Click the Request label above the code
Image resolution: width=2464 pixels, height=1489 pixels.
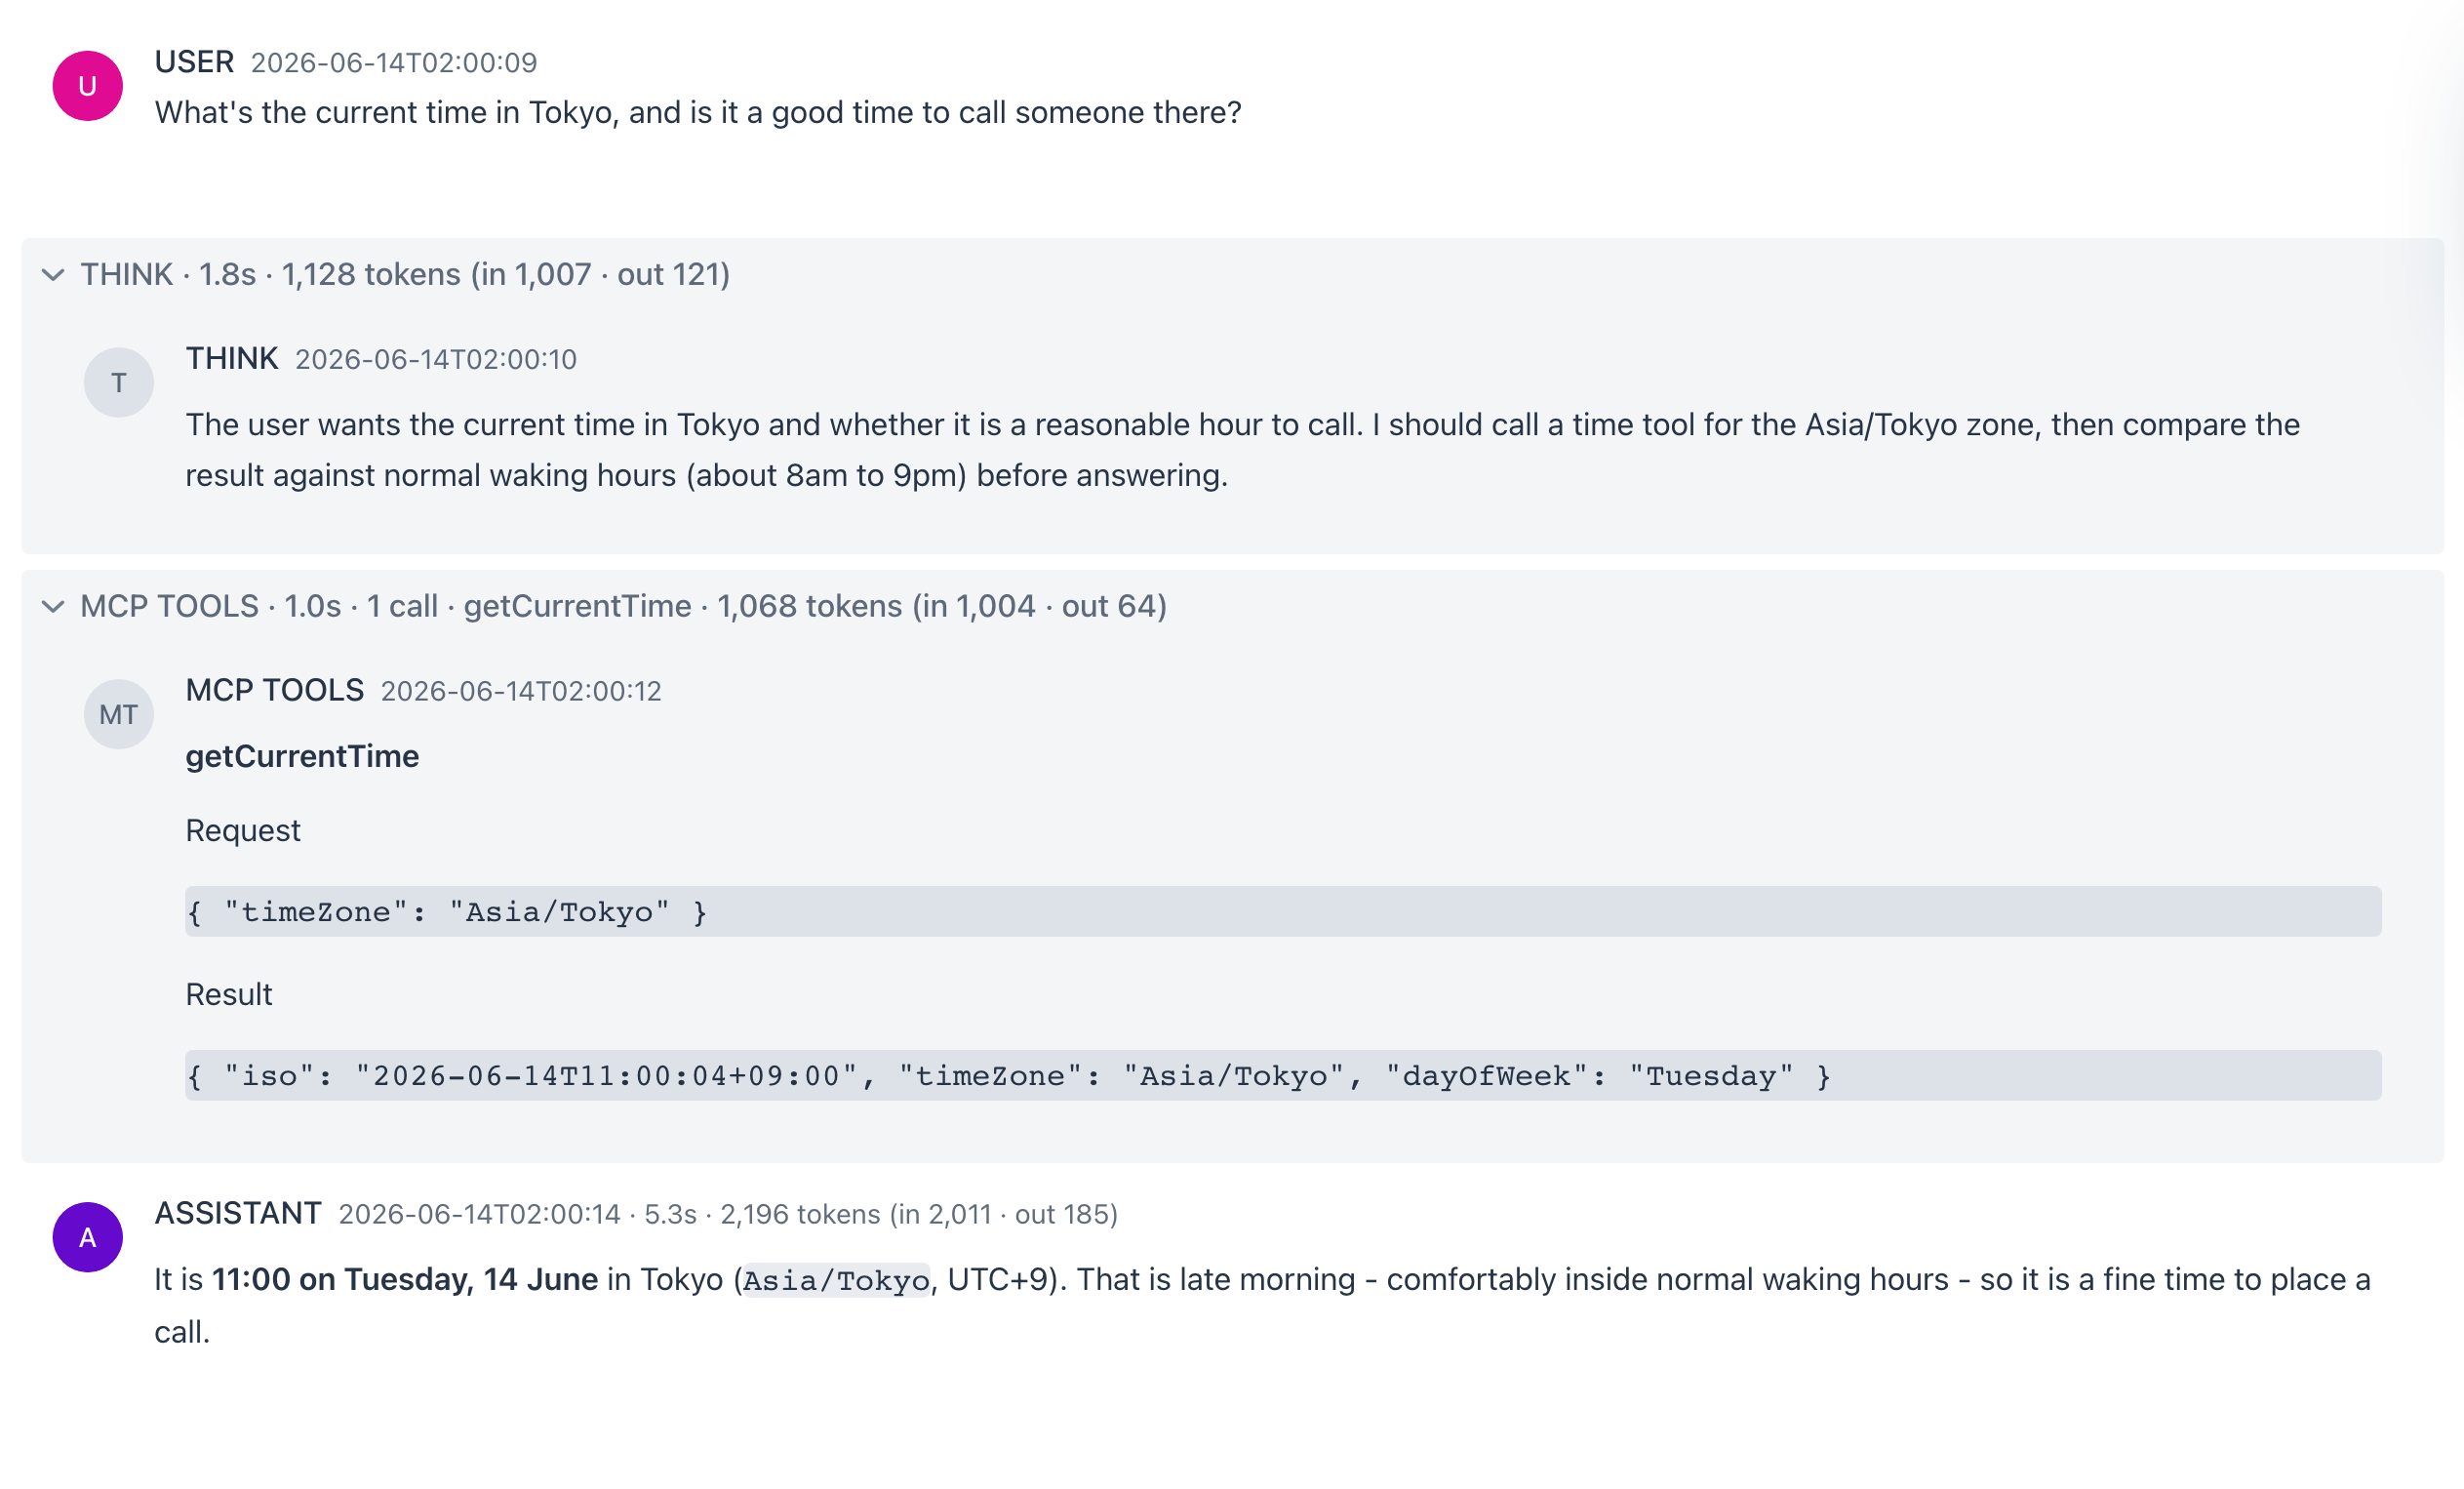pyautogui.click(x=243, y=830)
